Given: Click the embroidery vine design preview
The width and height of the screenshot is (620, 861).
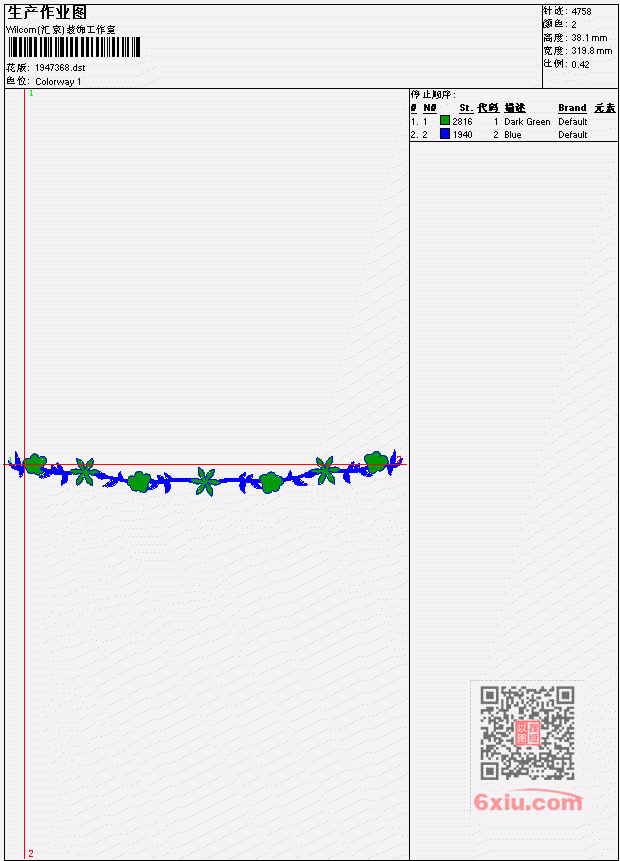Looking at the screenshot, I should pos(206,472).
